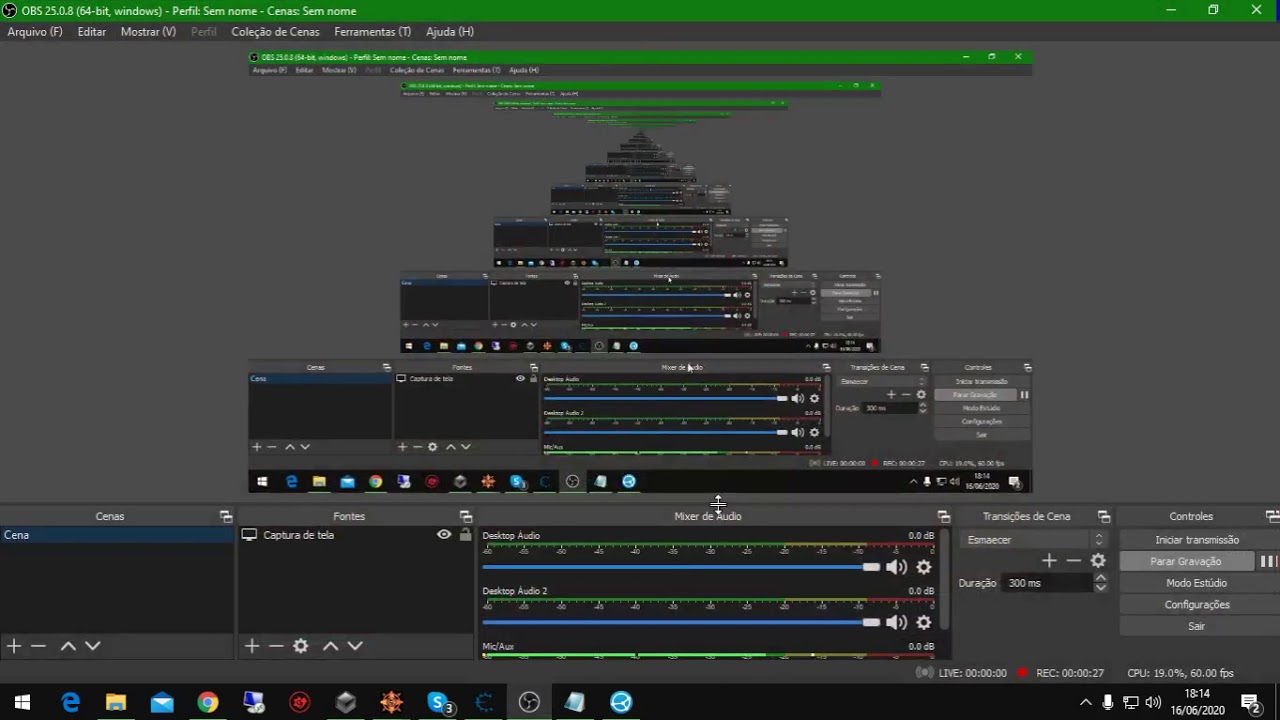Add a scene transition with the plus icon

coord(1049,561)
